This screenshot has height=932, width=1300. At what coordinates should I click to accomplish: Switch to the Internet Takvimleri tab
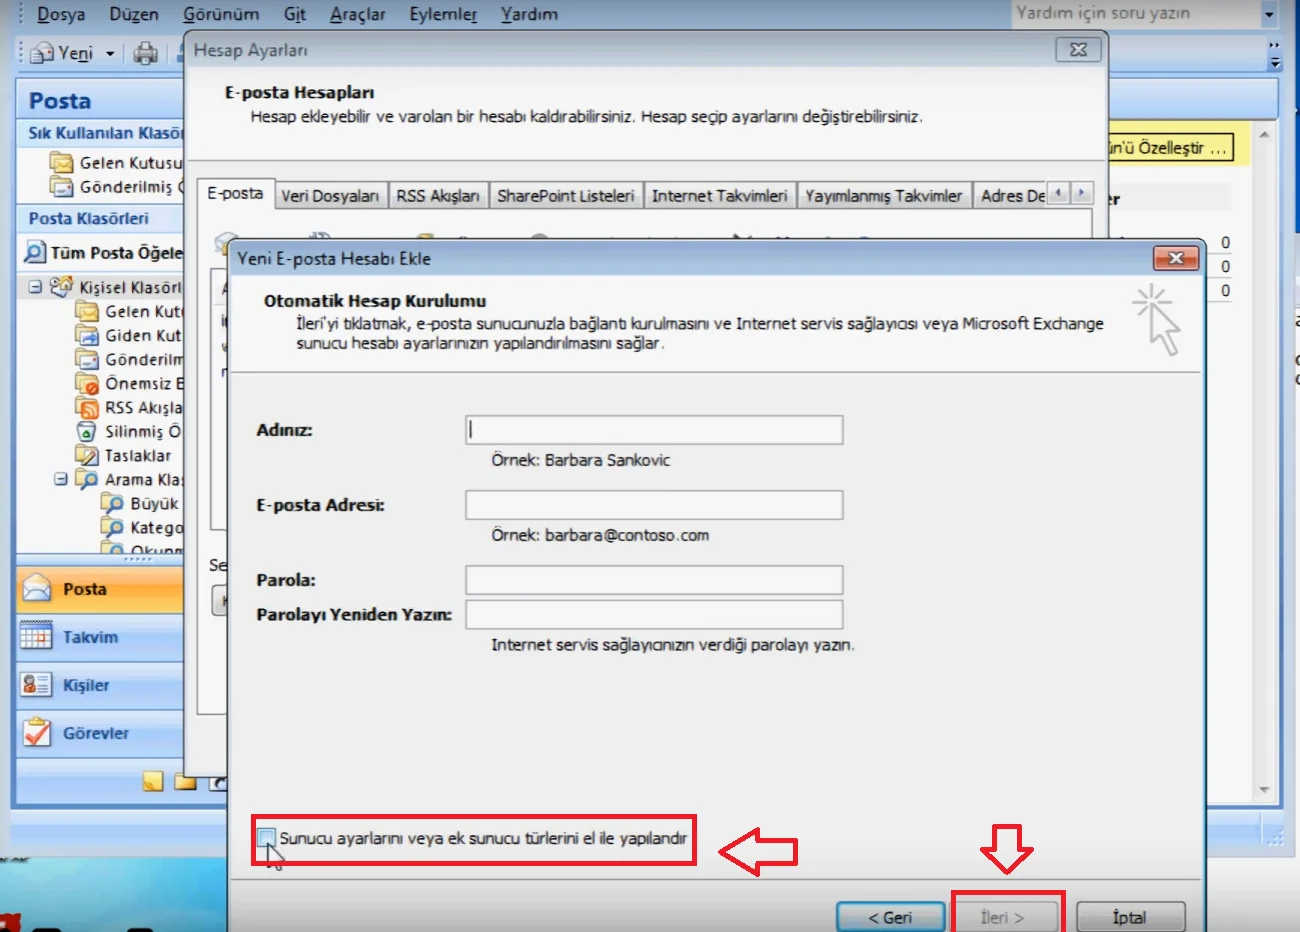[x=719, y=196]
